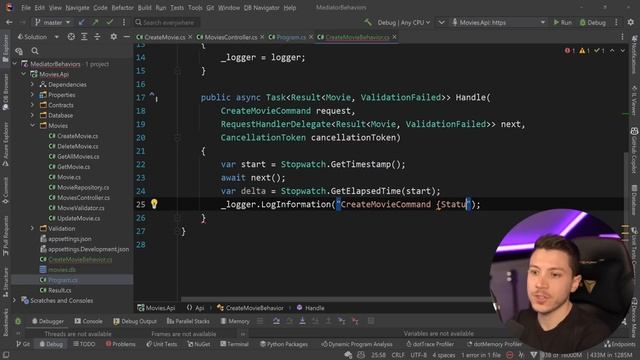The height and width of the screenshot is (360, 640).
Task: Open the Git menu
Action: pos(210,8)
